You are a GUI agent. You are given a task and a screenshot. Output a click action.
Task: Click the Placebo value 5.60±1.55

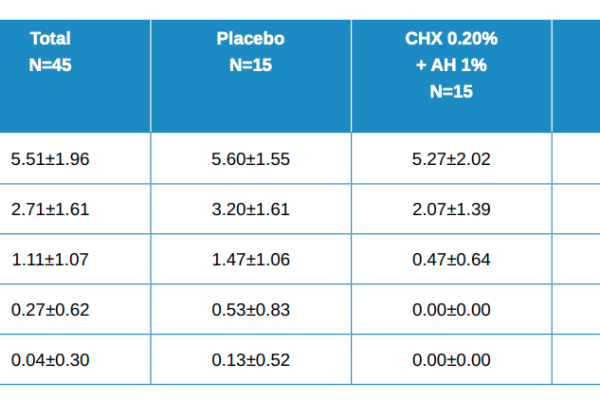[x=250, y=158]
